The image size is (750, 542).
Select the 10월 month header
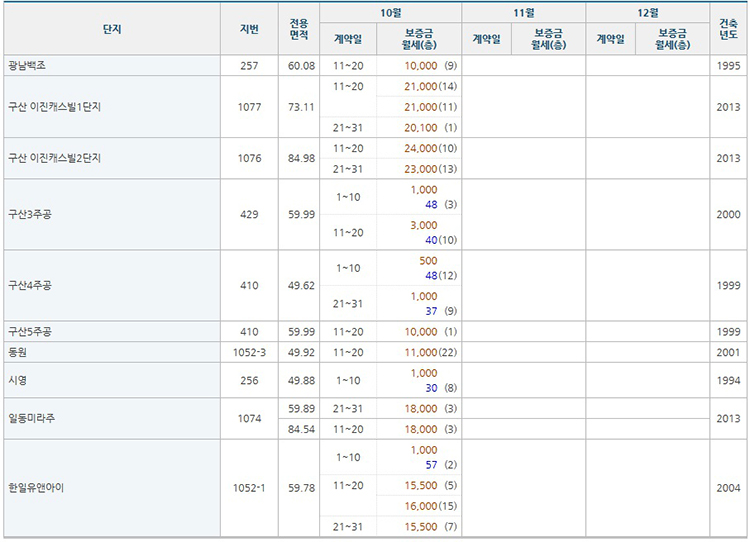391,13
